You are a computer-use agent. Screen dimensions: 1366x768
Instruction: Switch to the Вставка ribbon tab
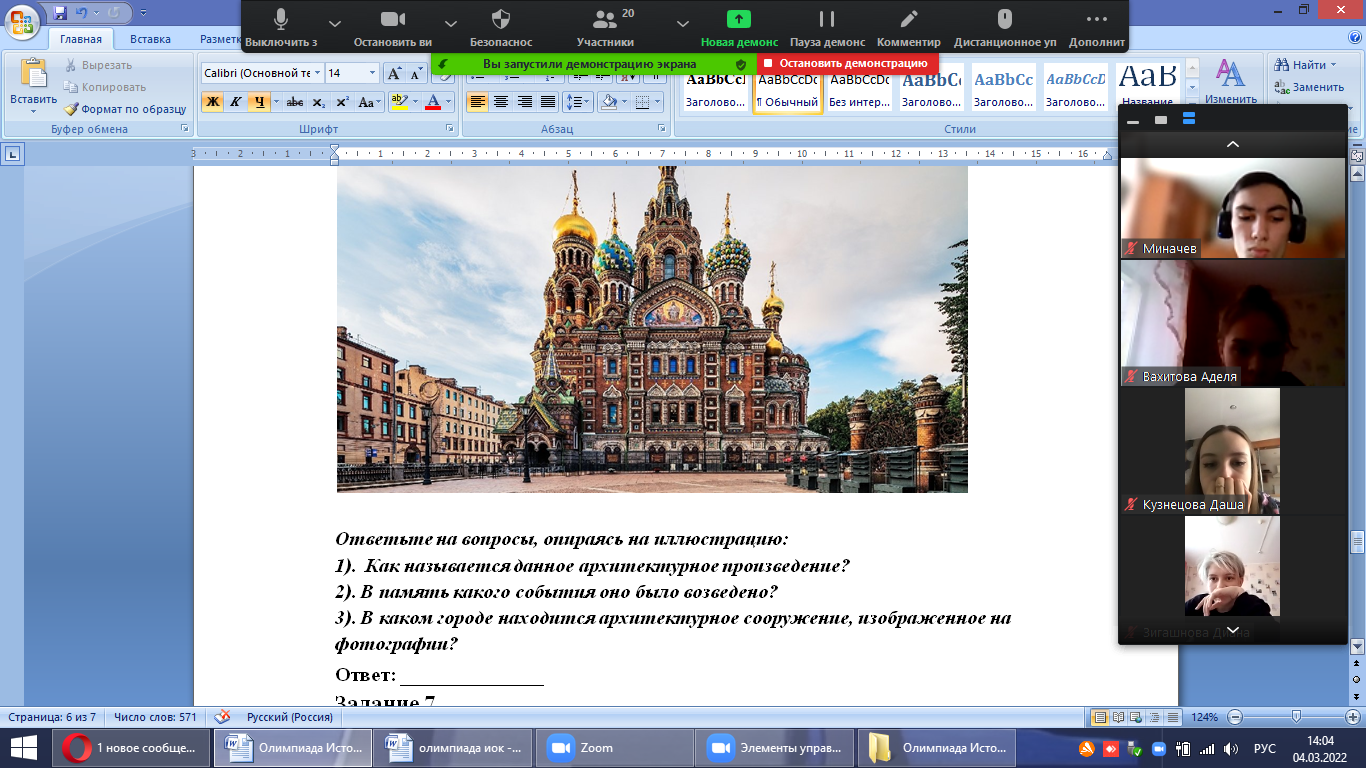pyautogui.click(x=150, y=39)
